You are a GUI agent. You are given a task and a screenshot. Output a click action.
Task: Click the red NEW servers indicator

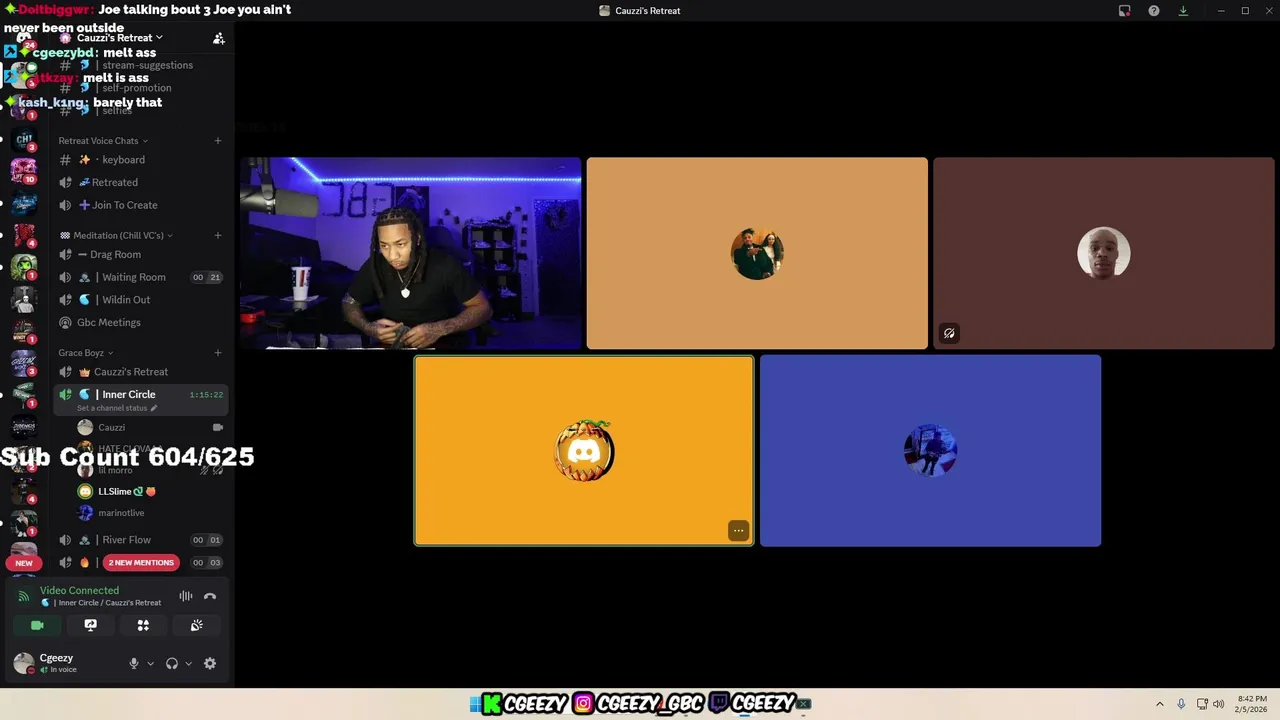point(24,563)
